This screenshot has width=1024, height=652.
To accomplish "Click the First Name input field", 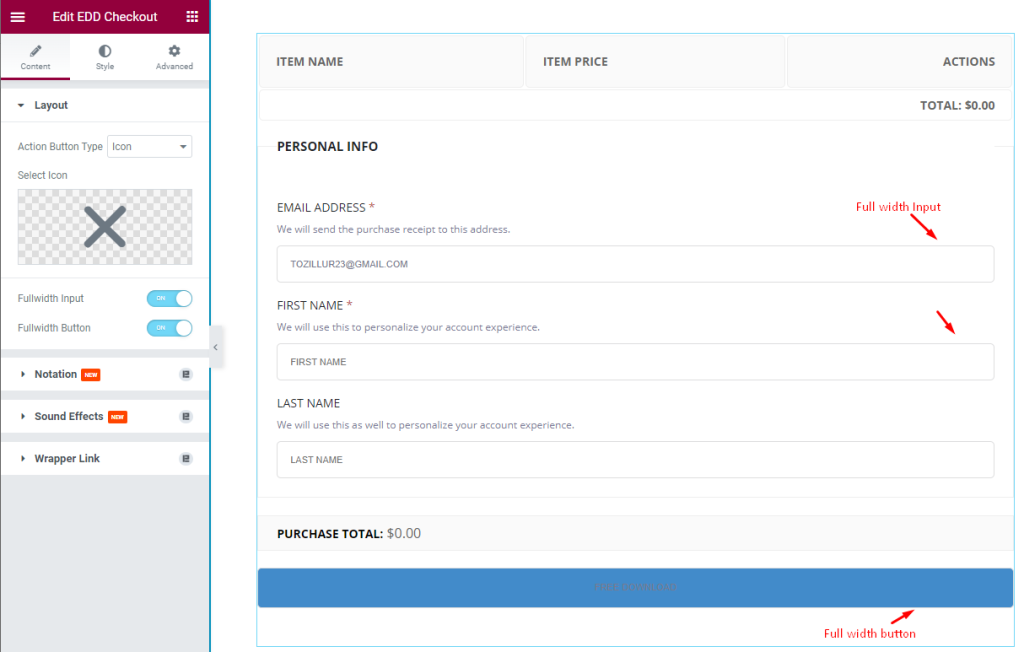I will [635, 362].
